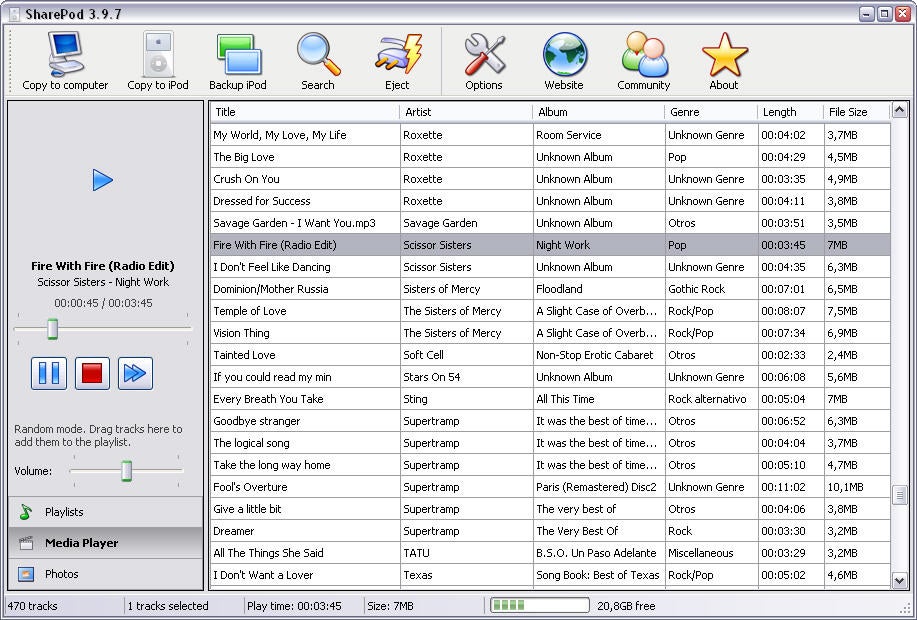This screenshot has height=620, width=917.
Task: Click the Volume slider handle
Action: [126, 470]
